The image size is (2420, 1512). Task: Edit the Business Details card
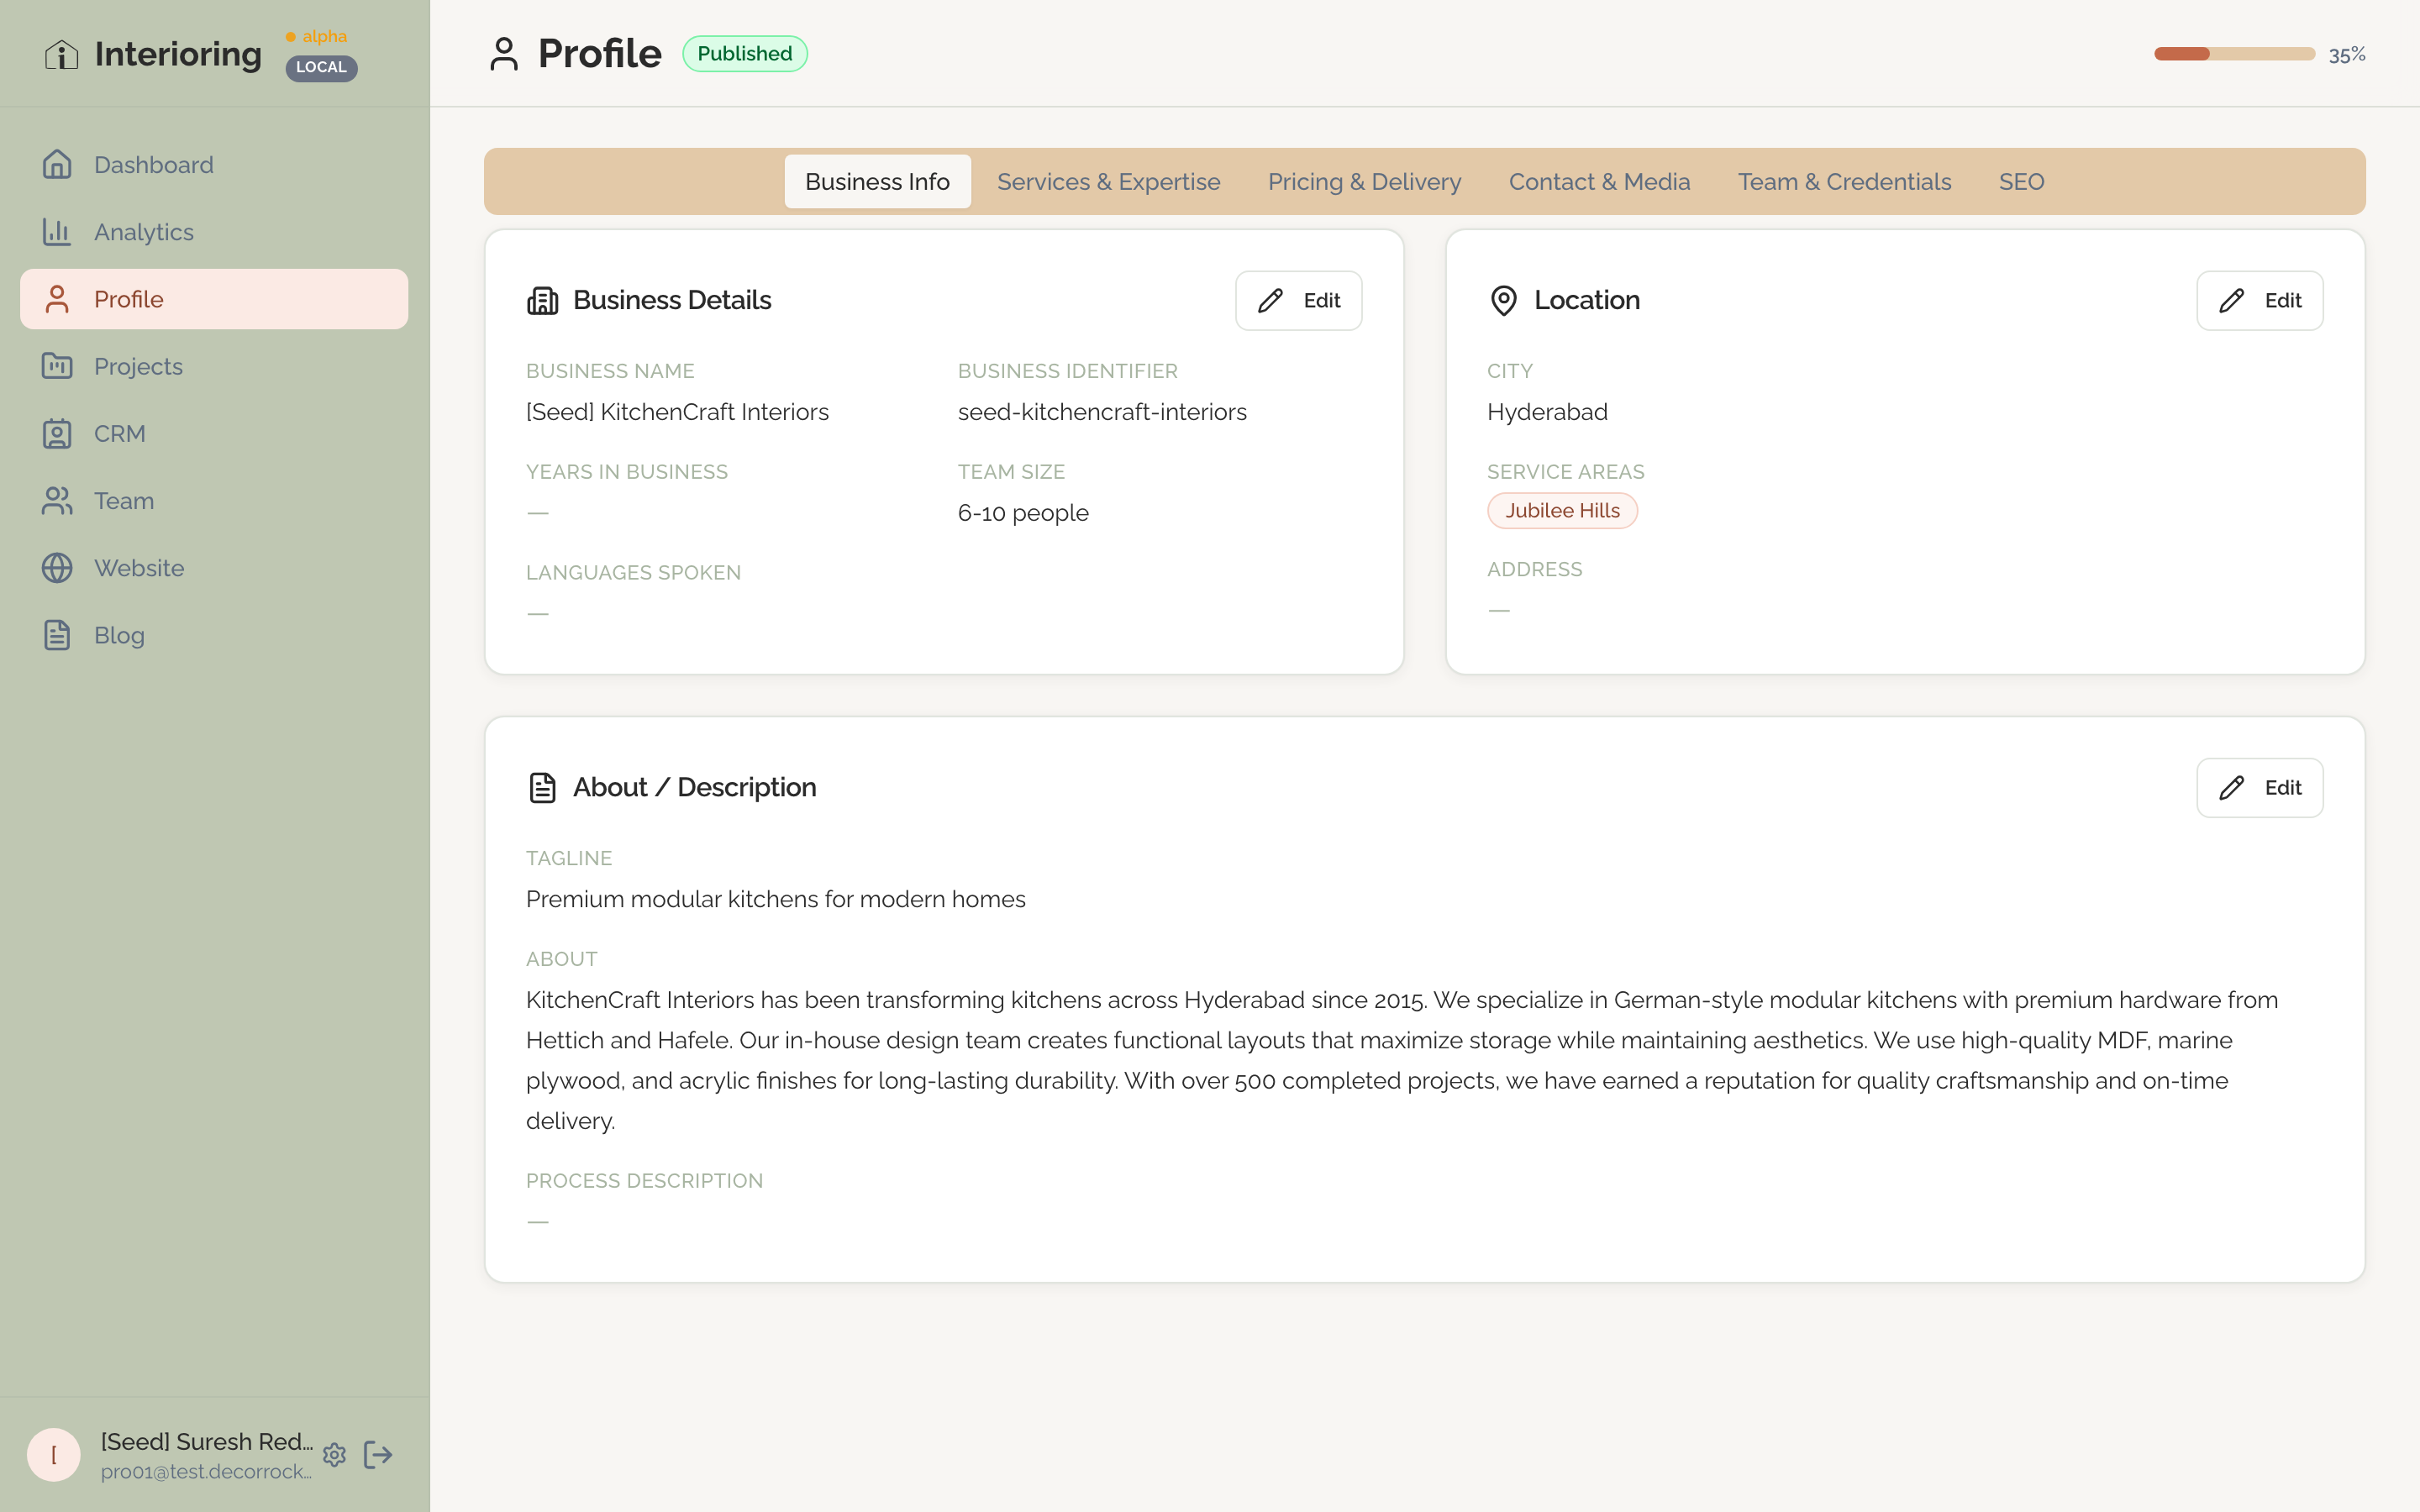1298,300
